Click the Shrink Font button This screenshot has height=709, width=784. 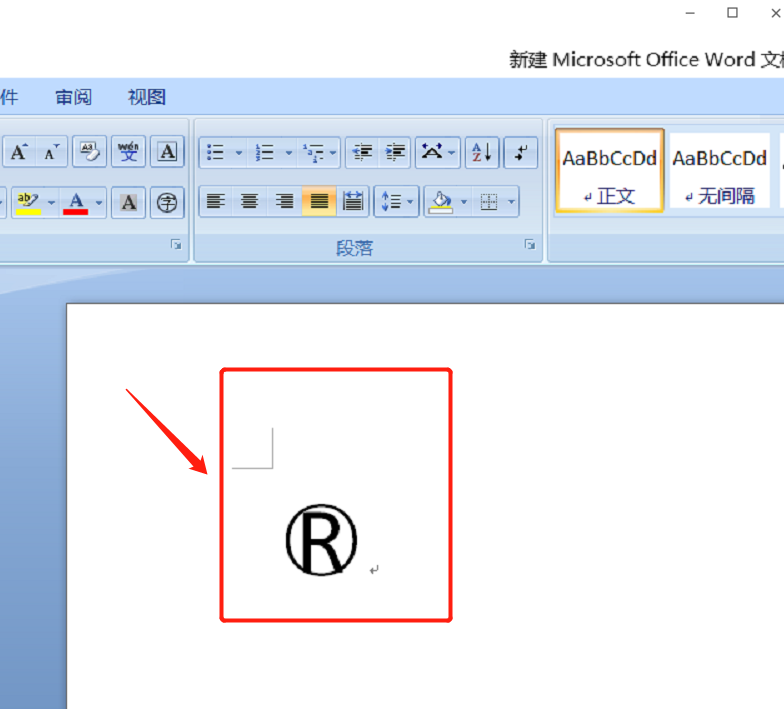(x=52, y=153)
